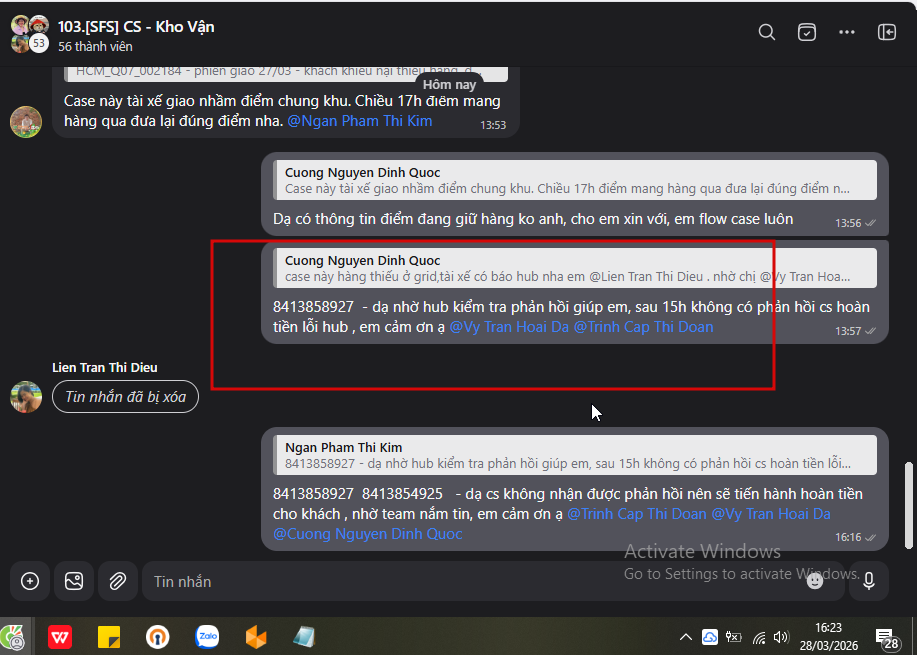
Task: Open the group reminders calendar icon
Action: pyautogui.click(x=806, y=32)
